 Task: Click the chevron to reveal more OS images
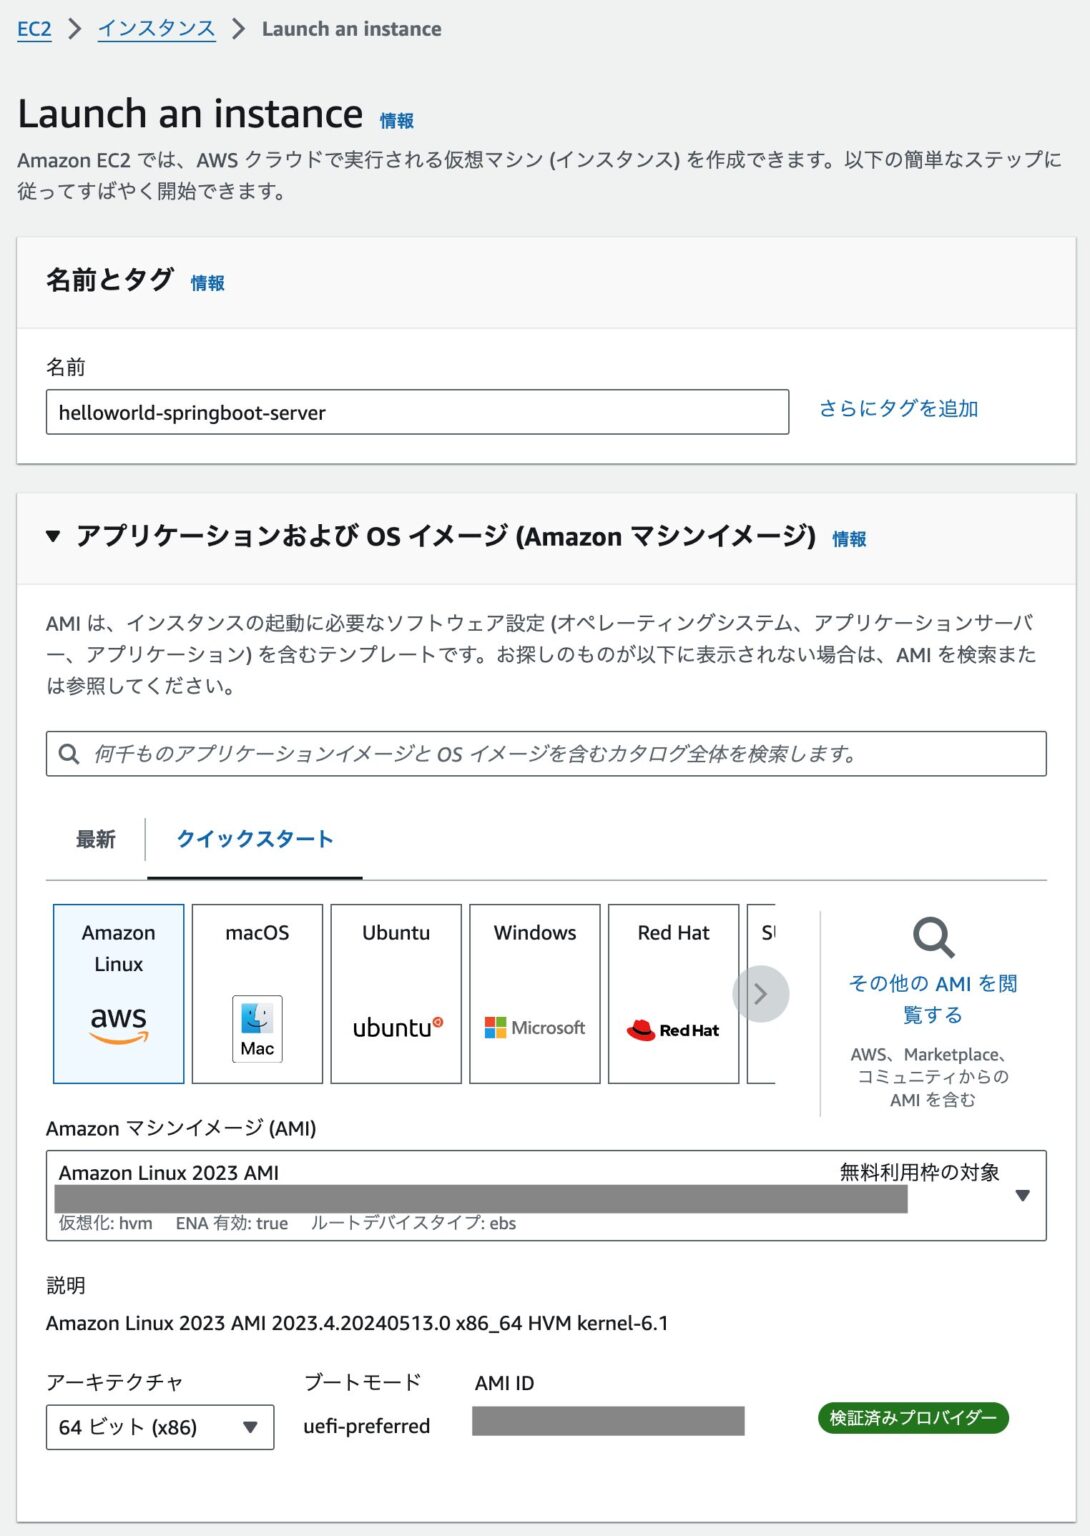tap(761, 993)
